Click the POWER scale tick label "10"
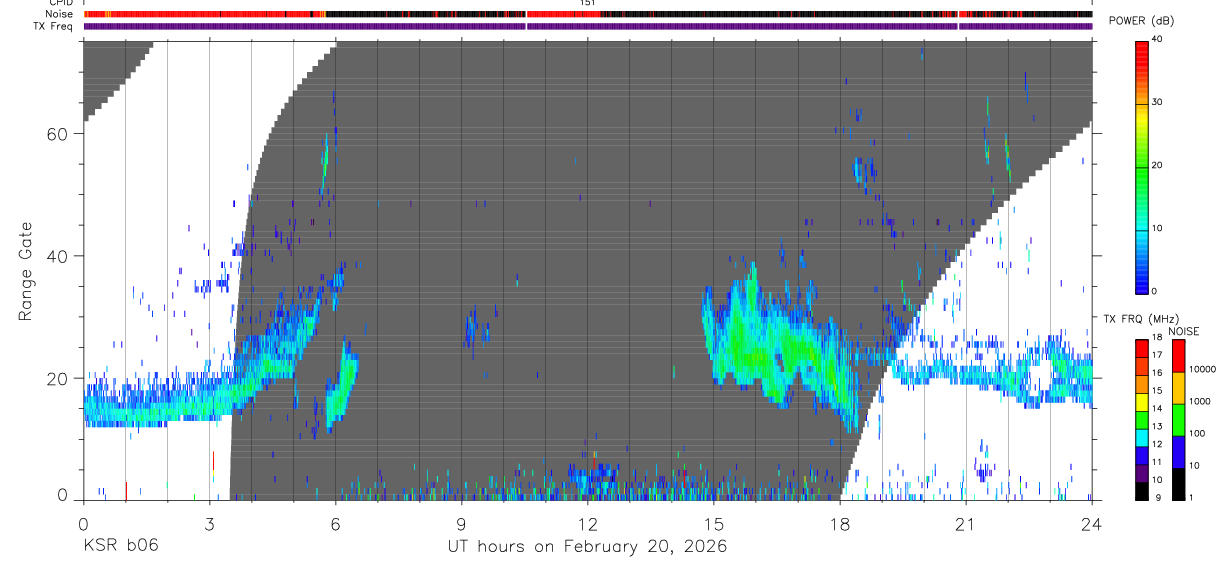Image resolution: width=1228 pixels, height=567 pixels. (x=1159, y=228)
